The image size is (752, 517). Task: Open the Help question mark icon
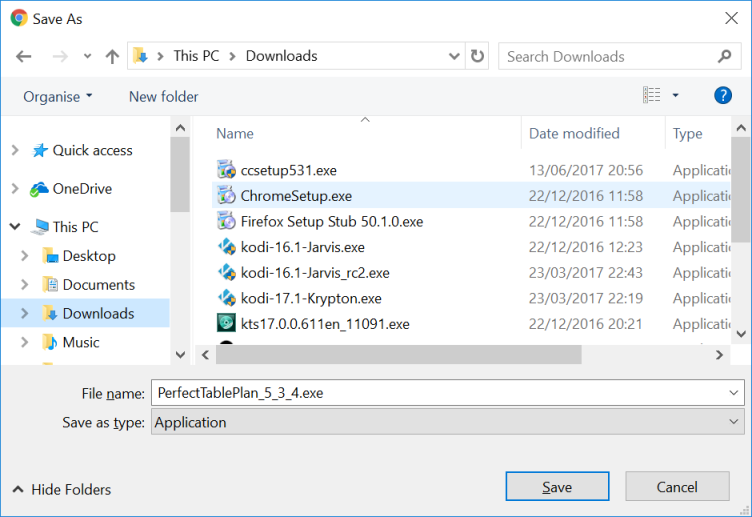(723, 96)
